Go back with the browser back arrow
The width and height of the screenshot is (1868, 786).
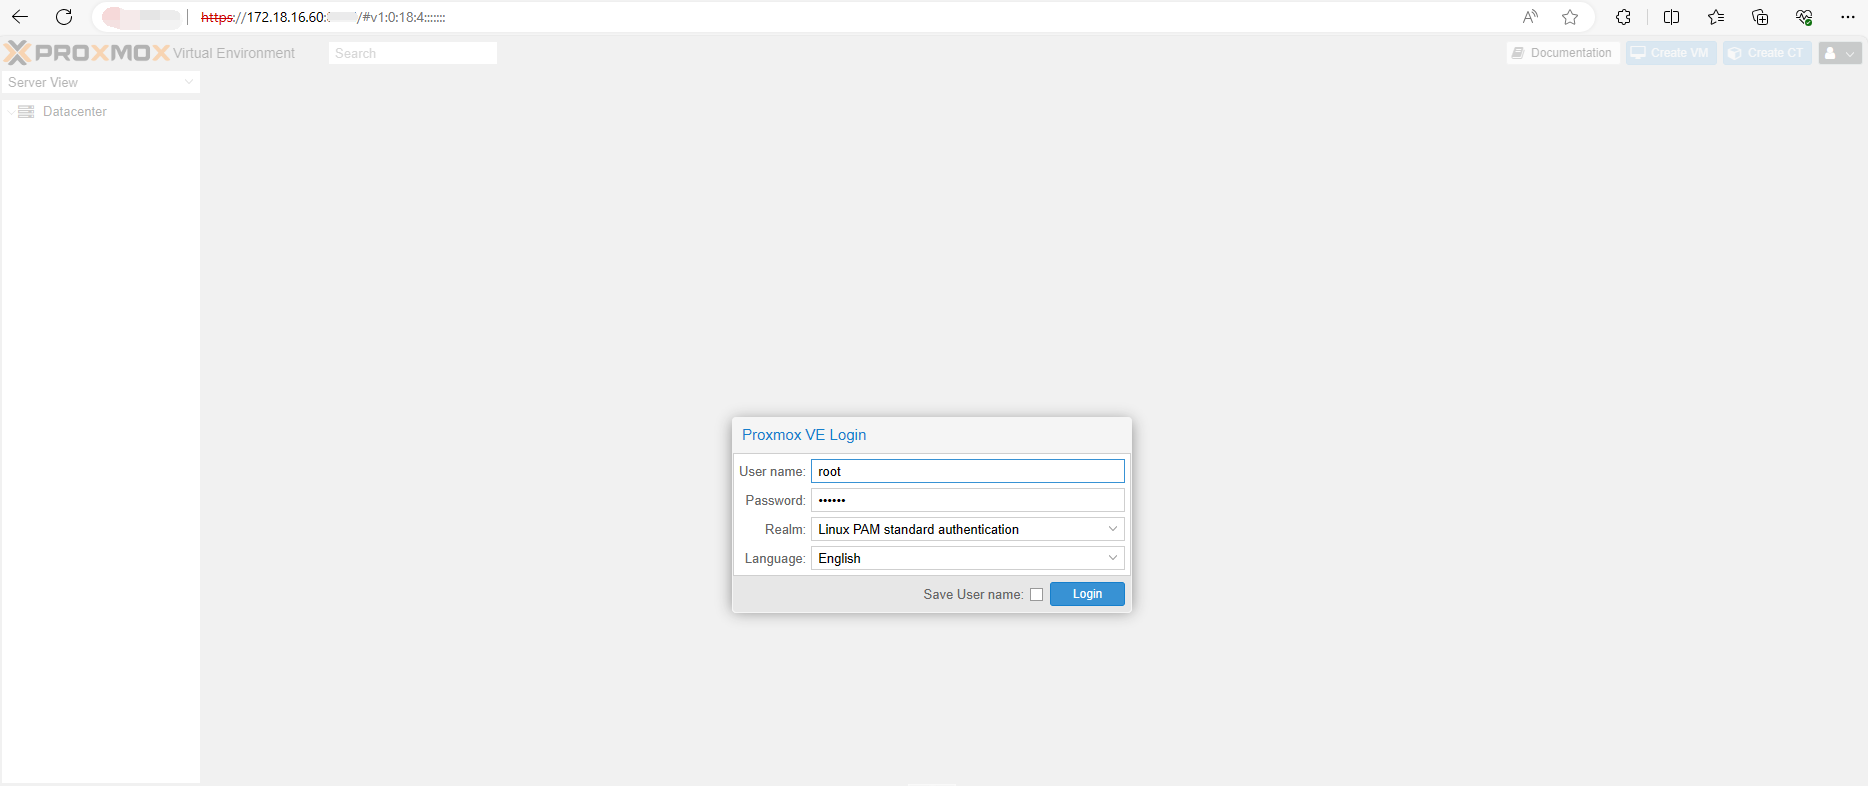pyautogui.click(x=20, y=17)
